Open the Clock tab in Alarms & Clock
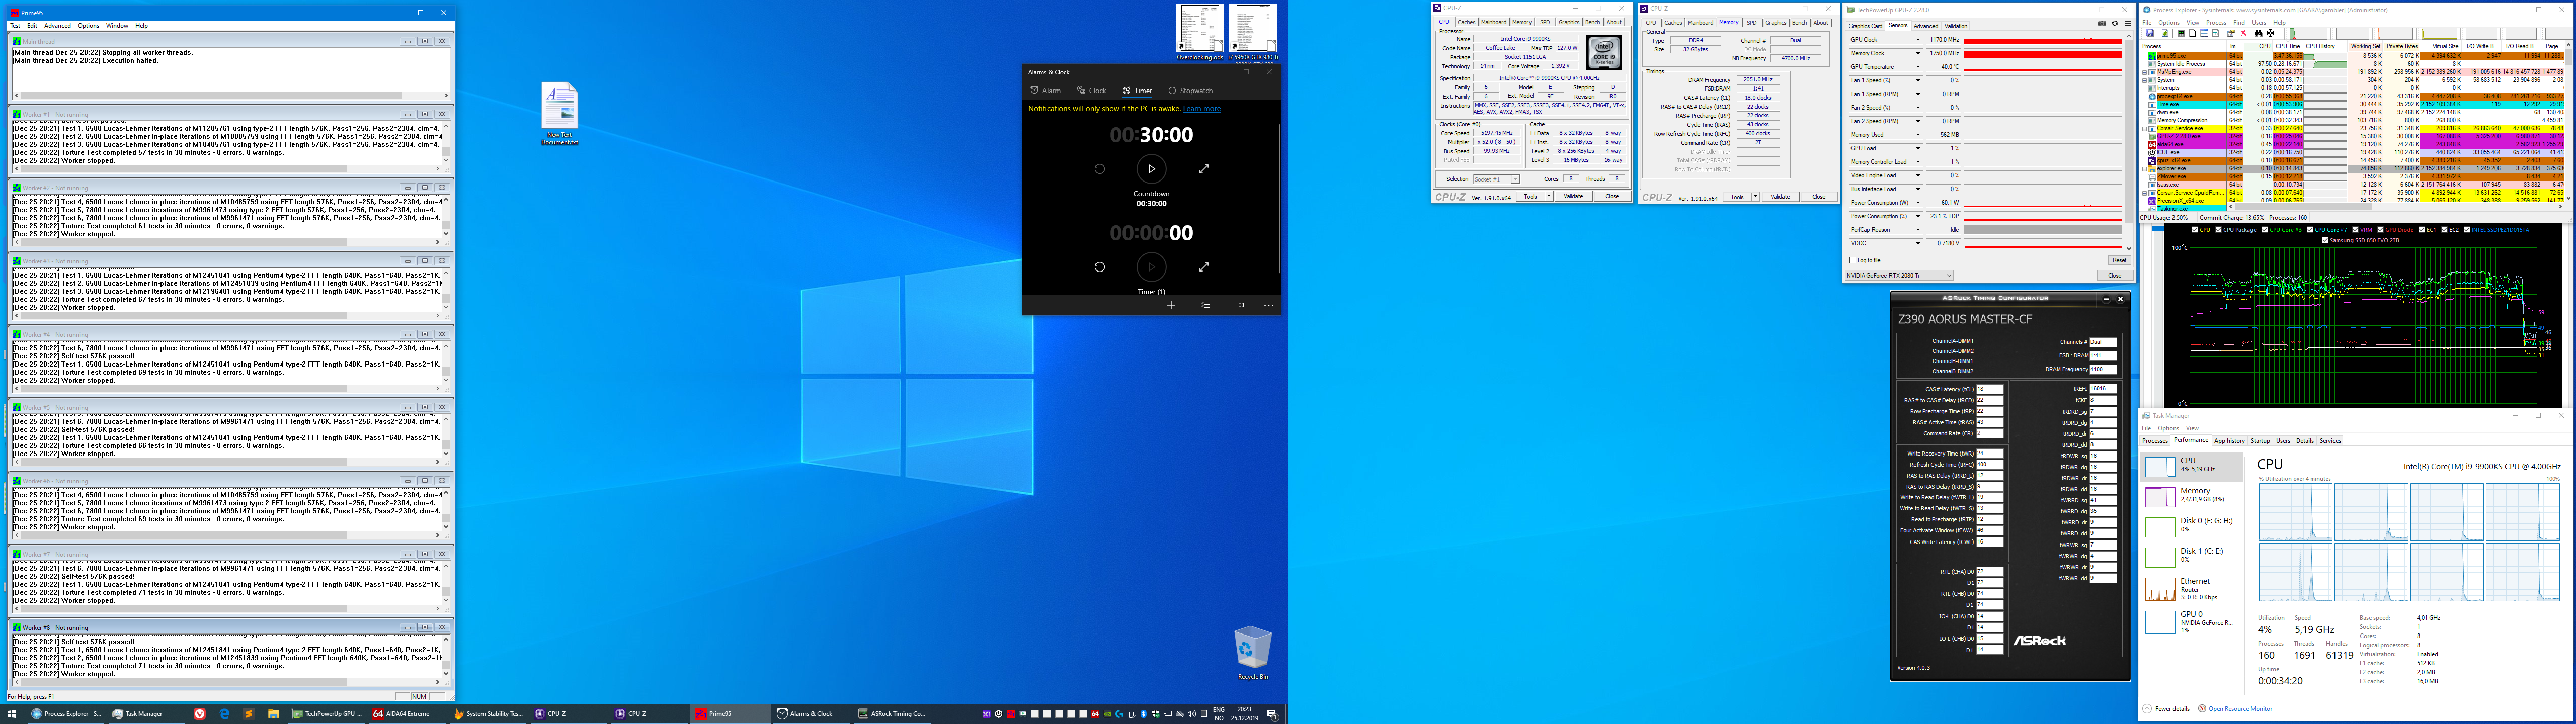The height and width of the screenshot is (724, 2576). point(1092,90)
